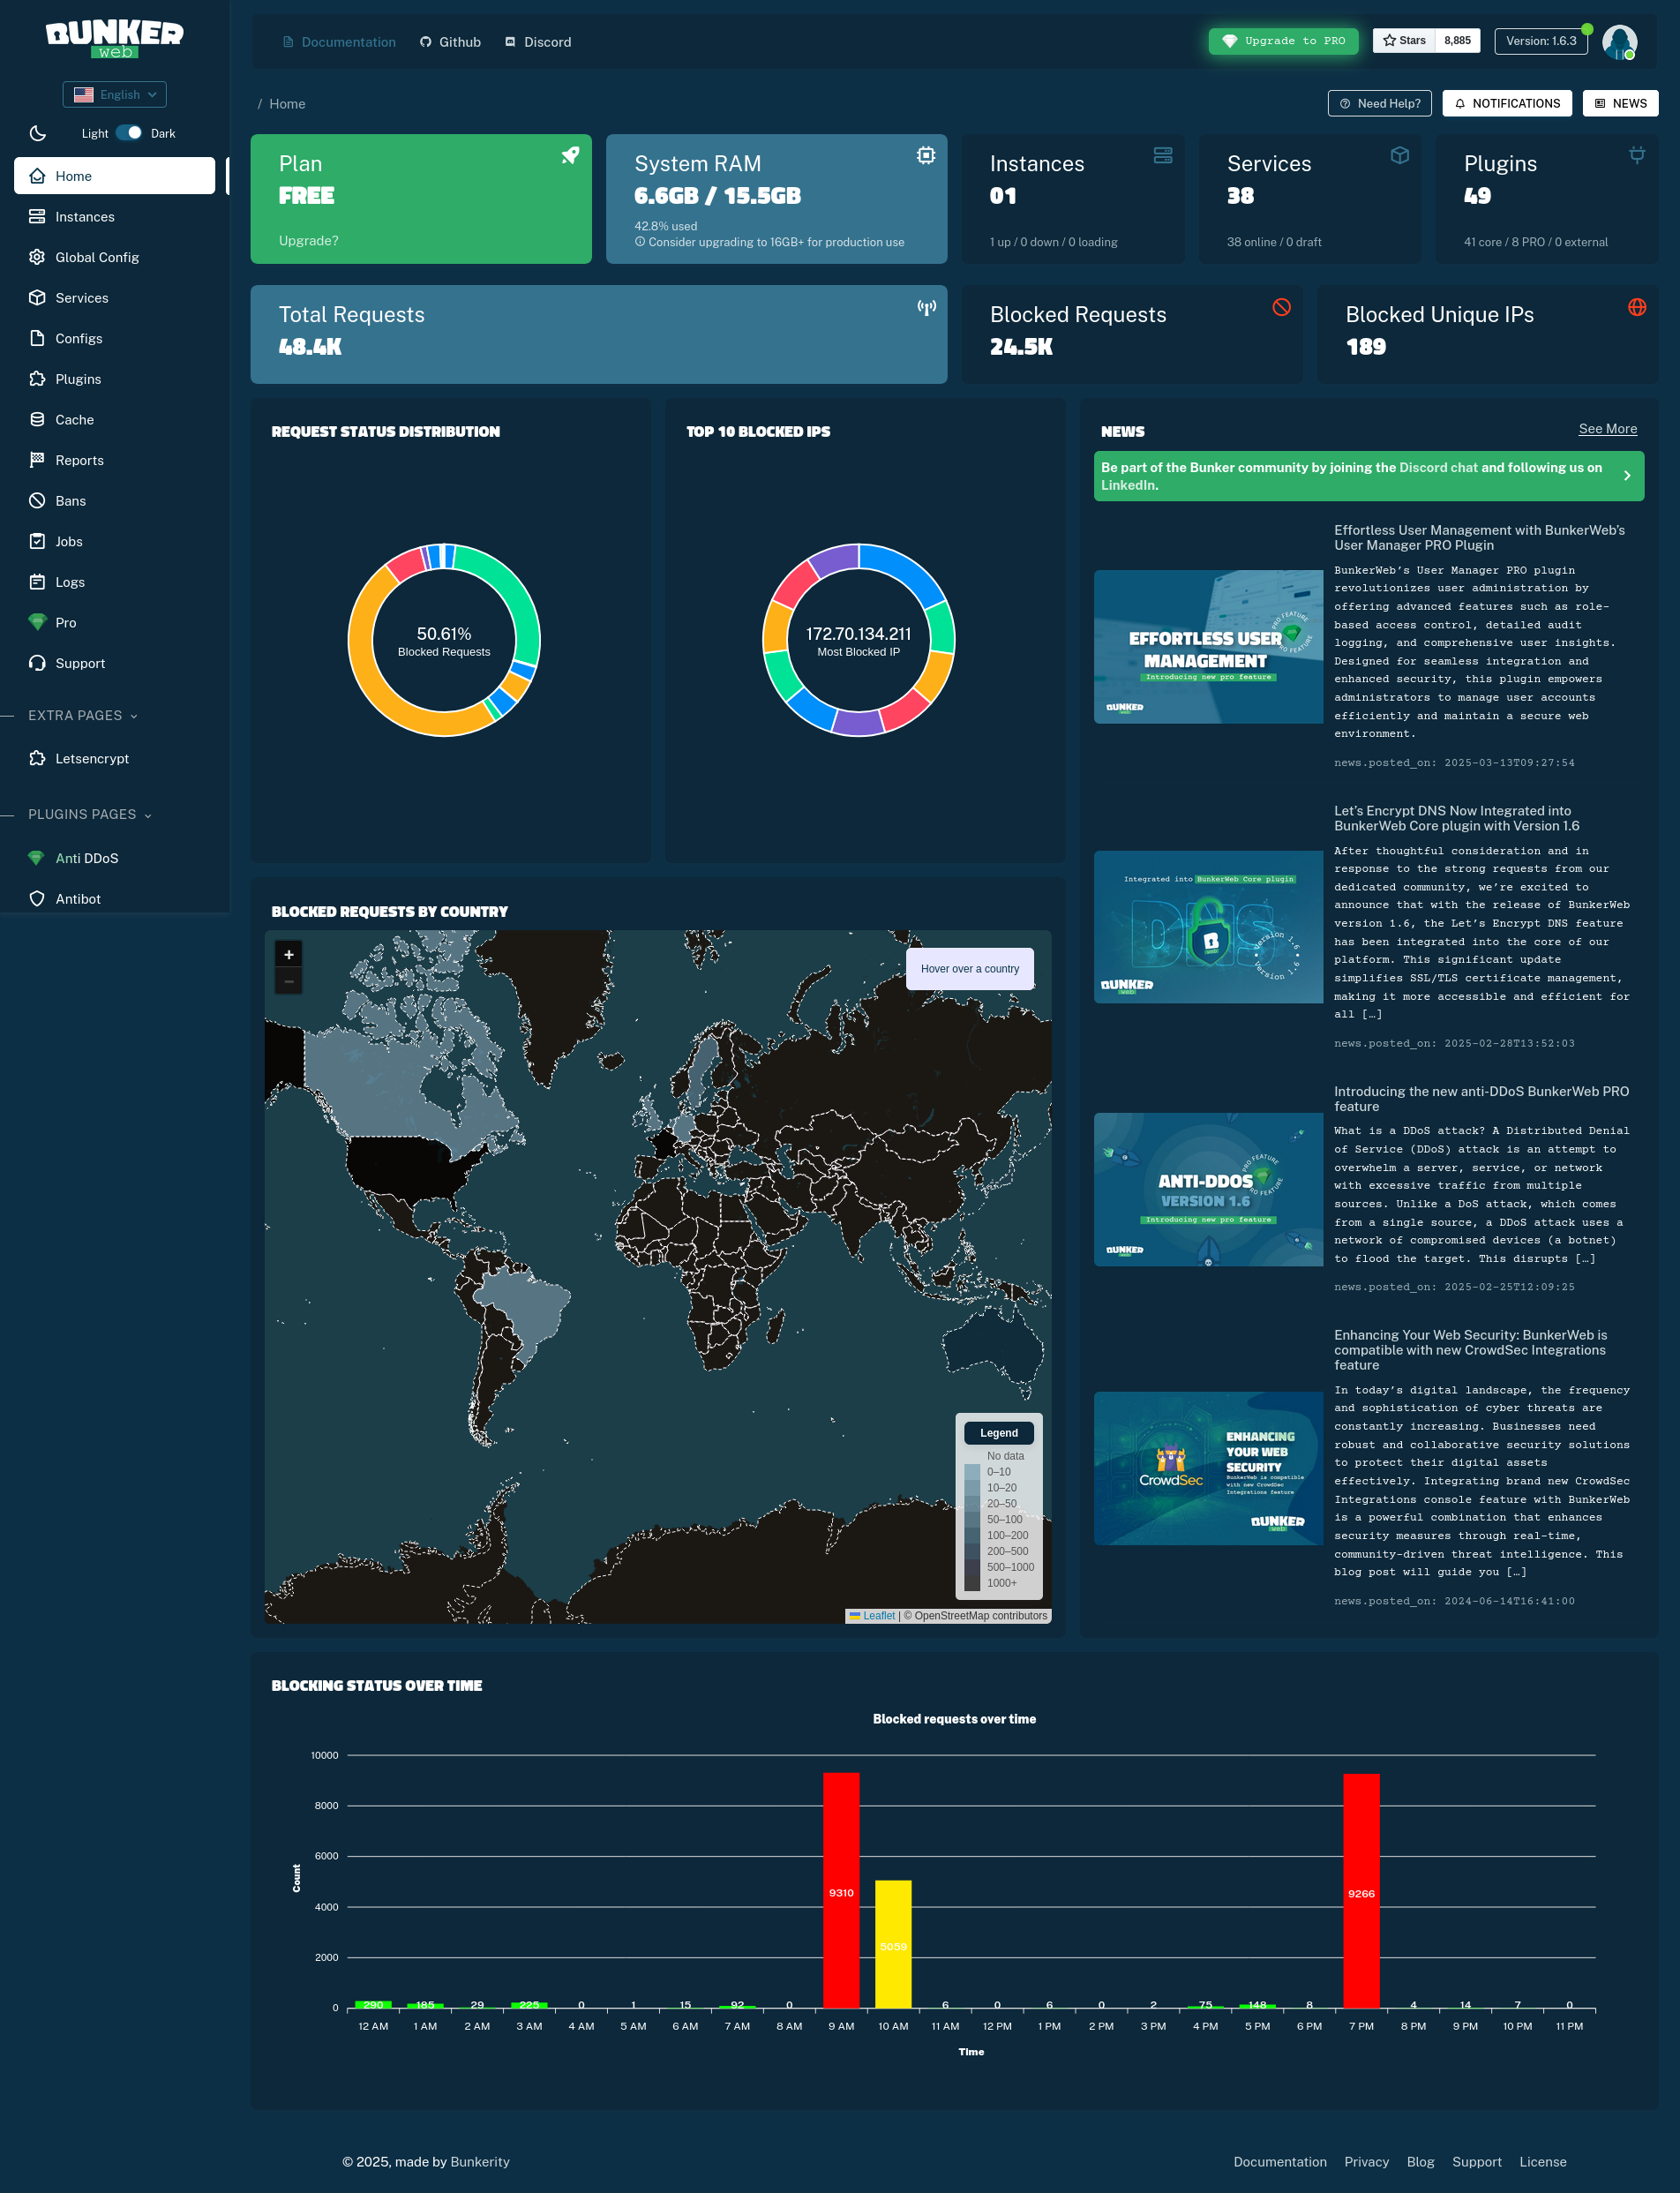This screenshot has width=1680, height=2193.
Task: Open Services in the sidebar
Action: coord(114,298)
